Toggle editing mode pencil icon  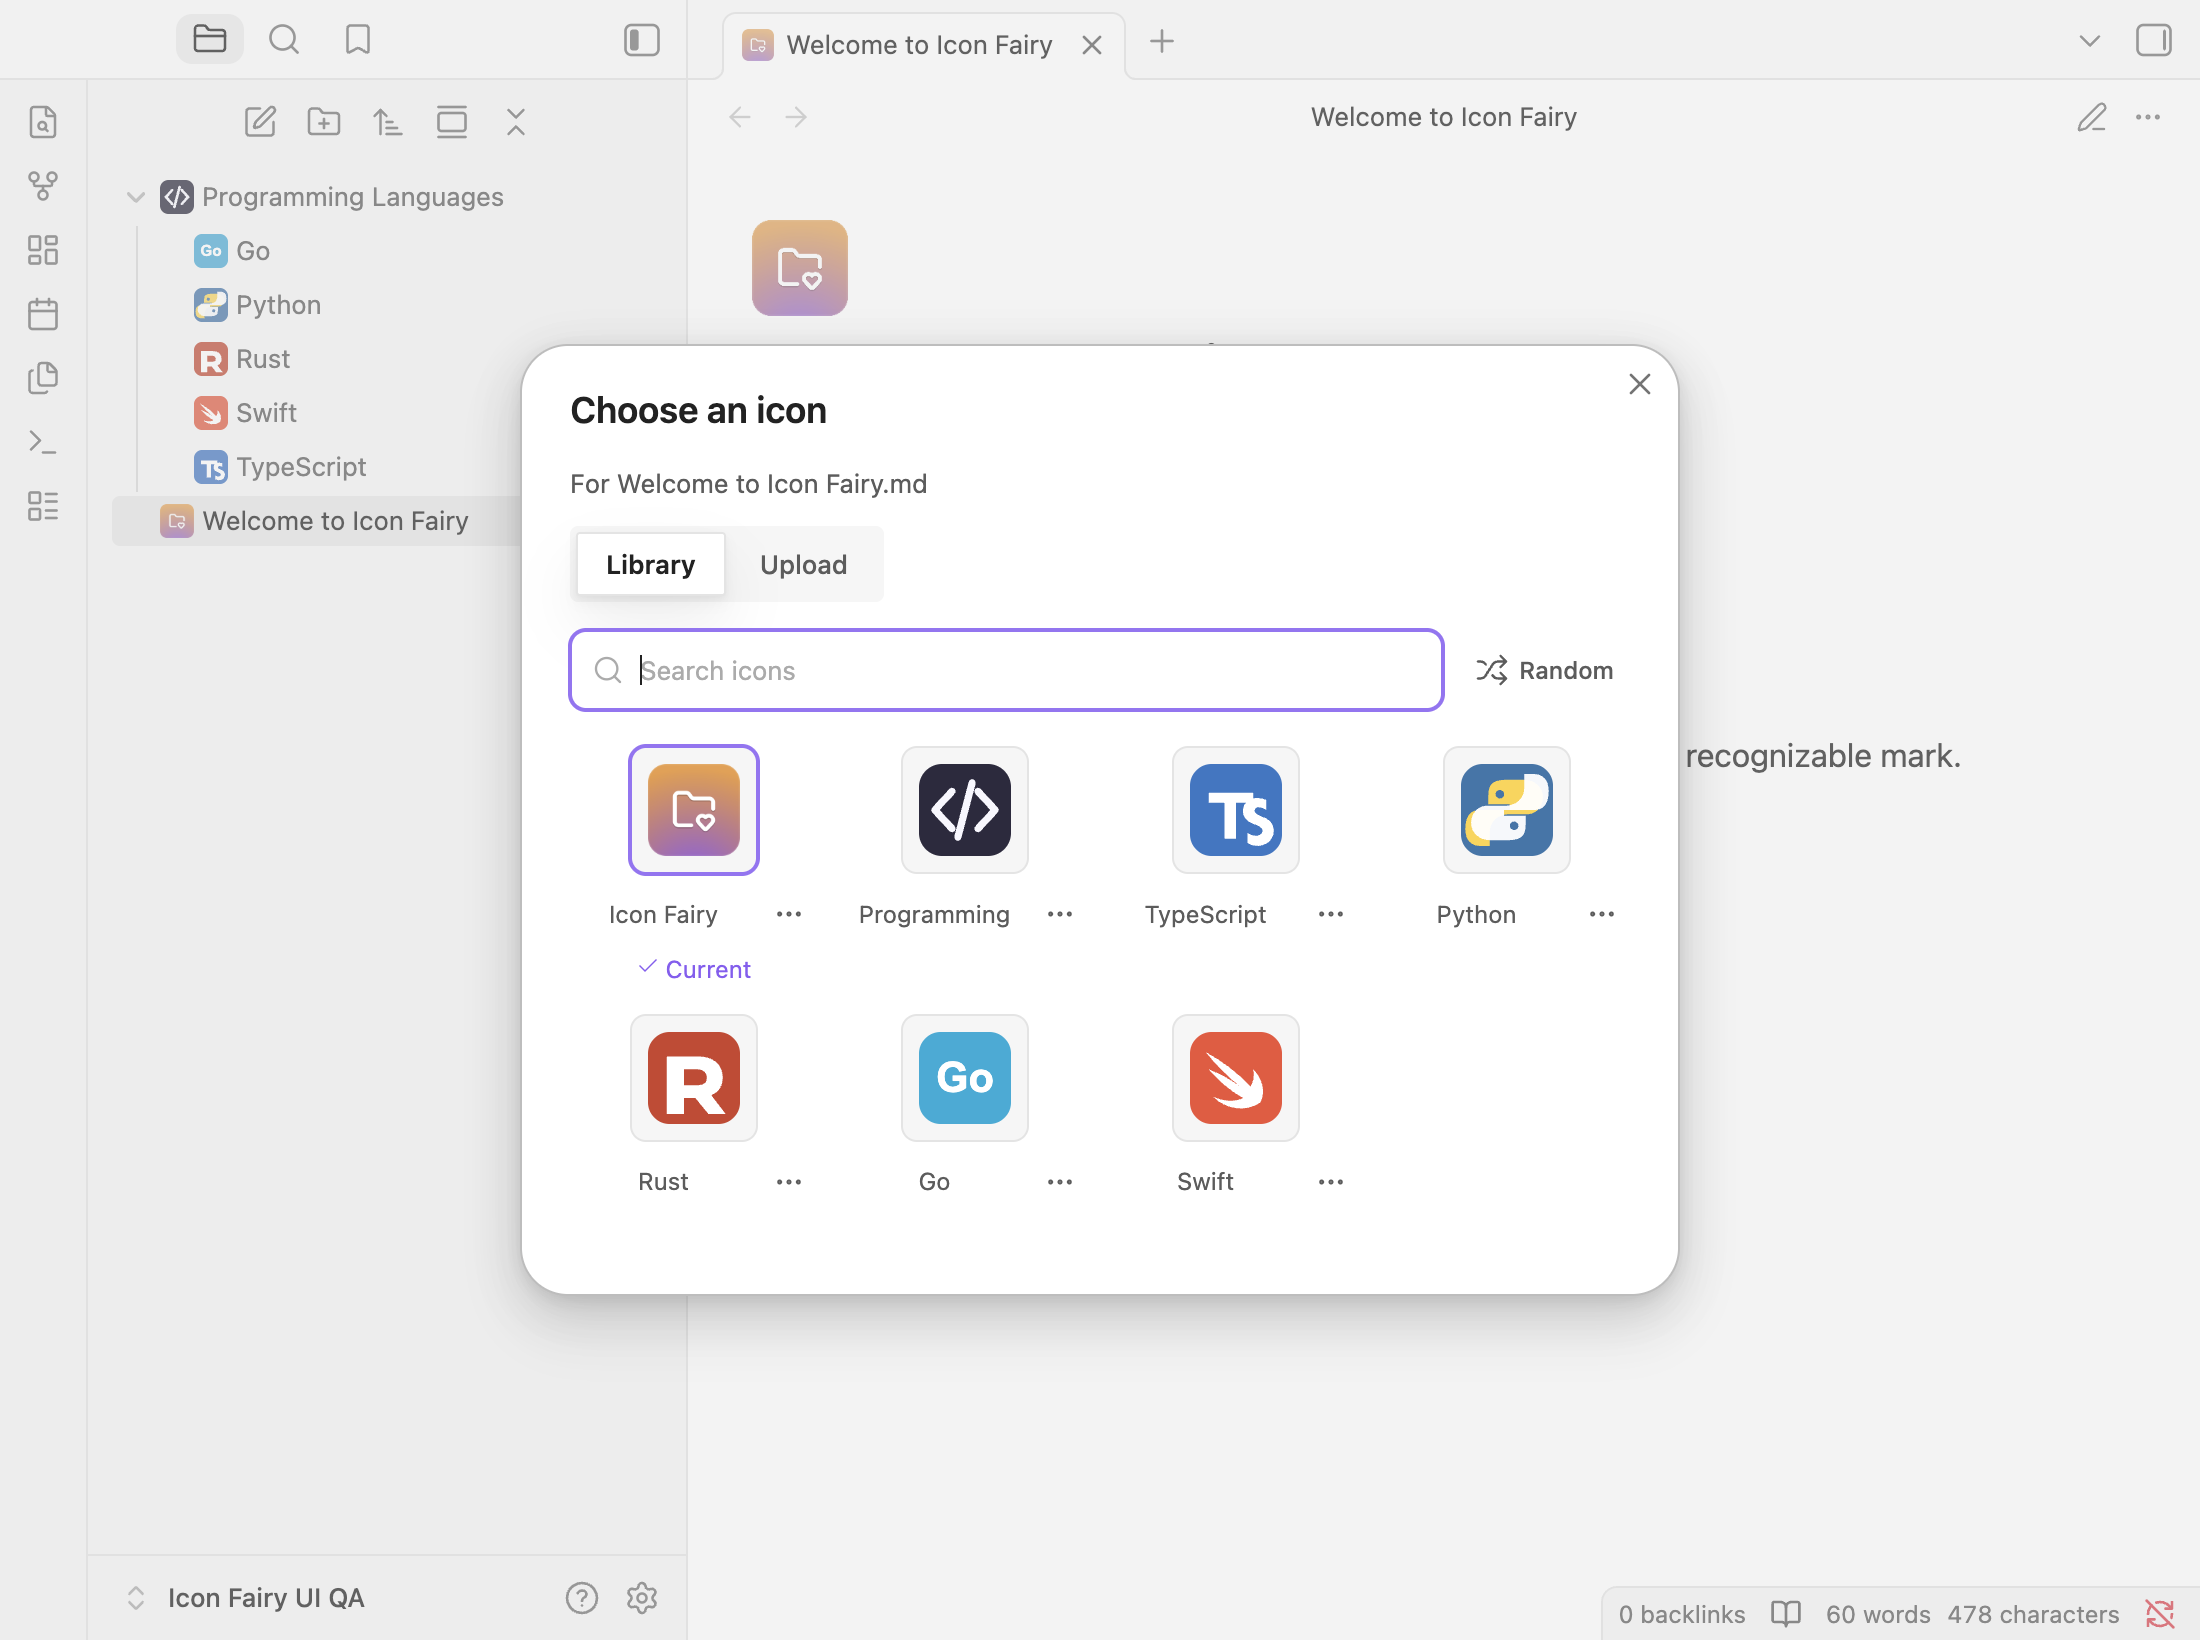click(2092, 118)
